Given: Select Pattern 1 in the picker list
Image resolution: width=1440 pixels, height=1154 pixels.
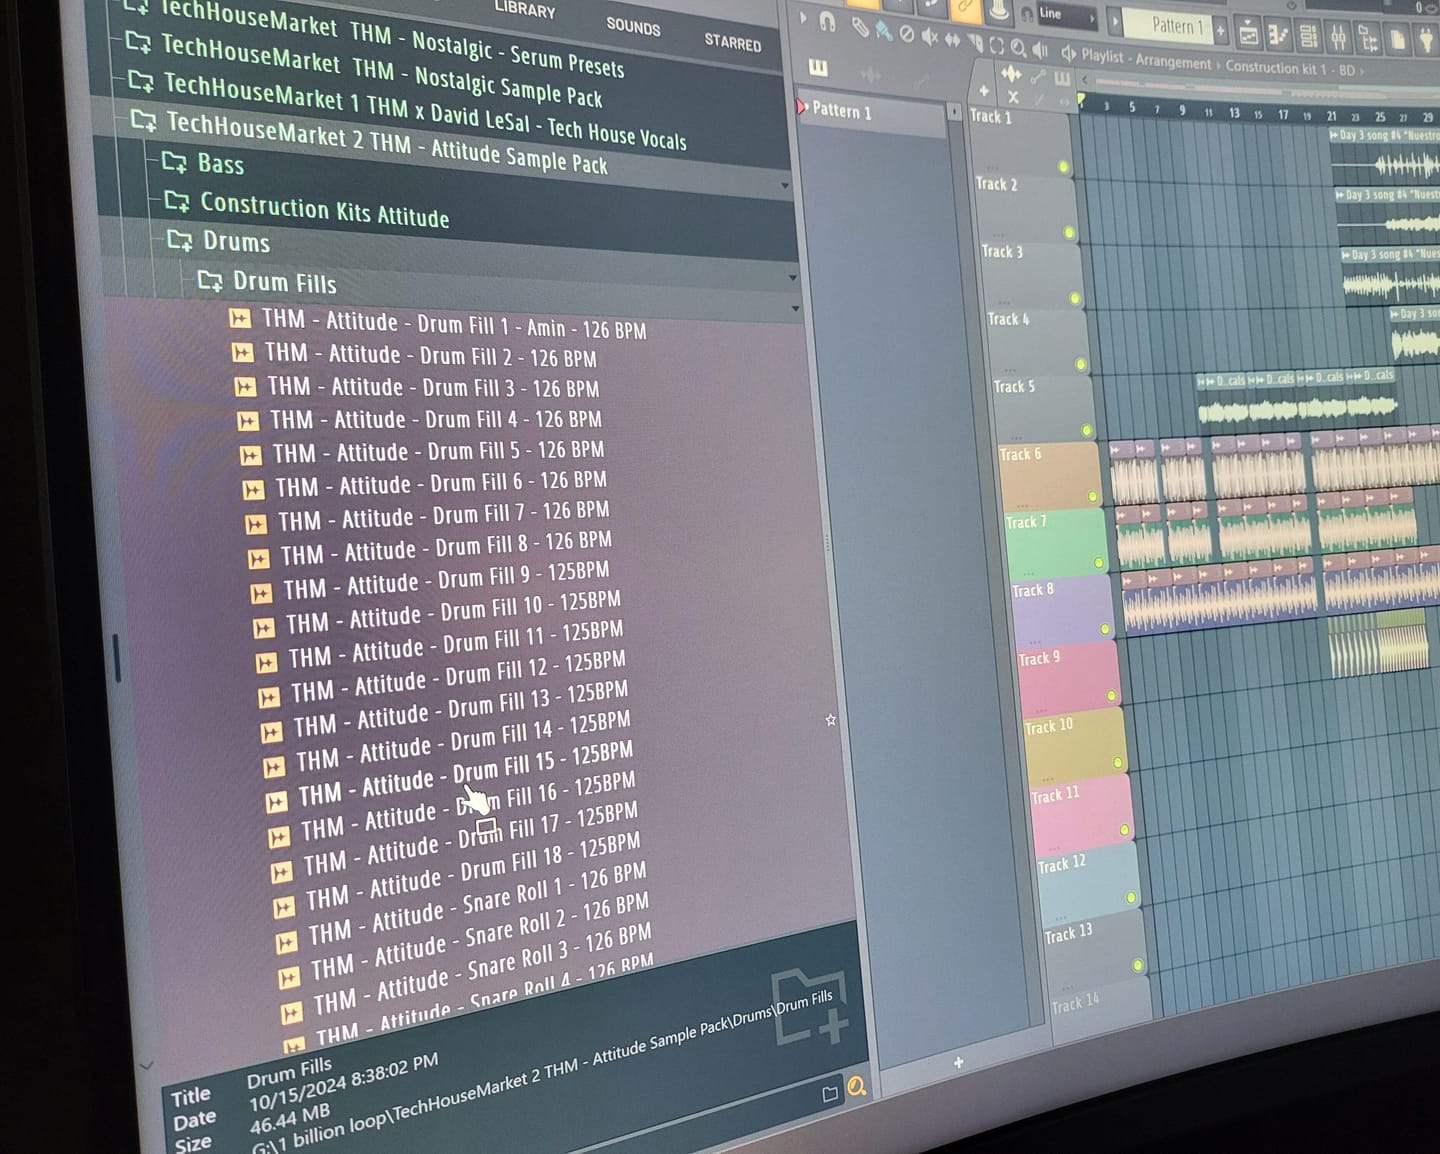Looking at the screenshot, I should [870, 111].
